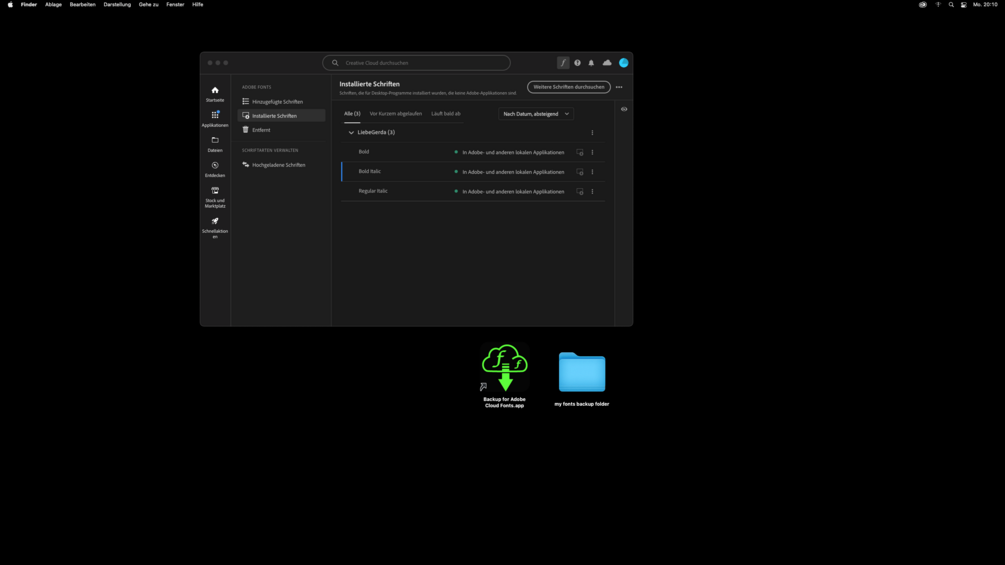Open Applikationen in the sidebar

[215, 119]
